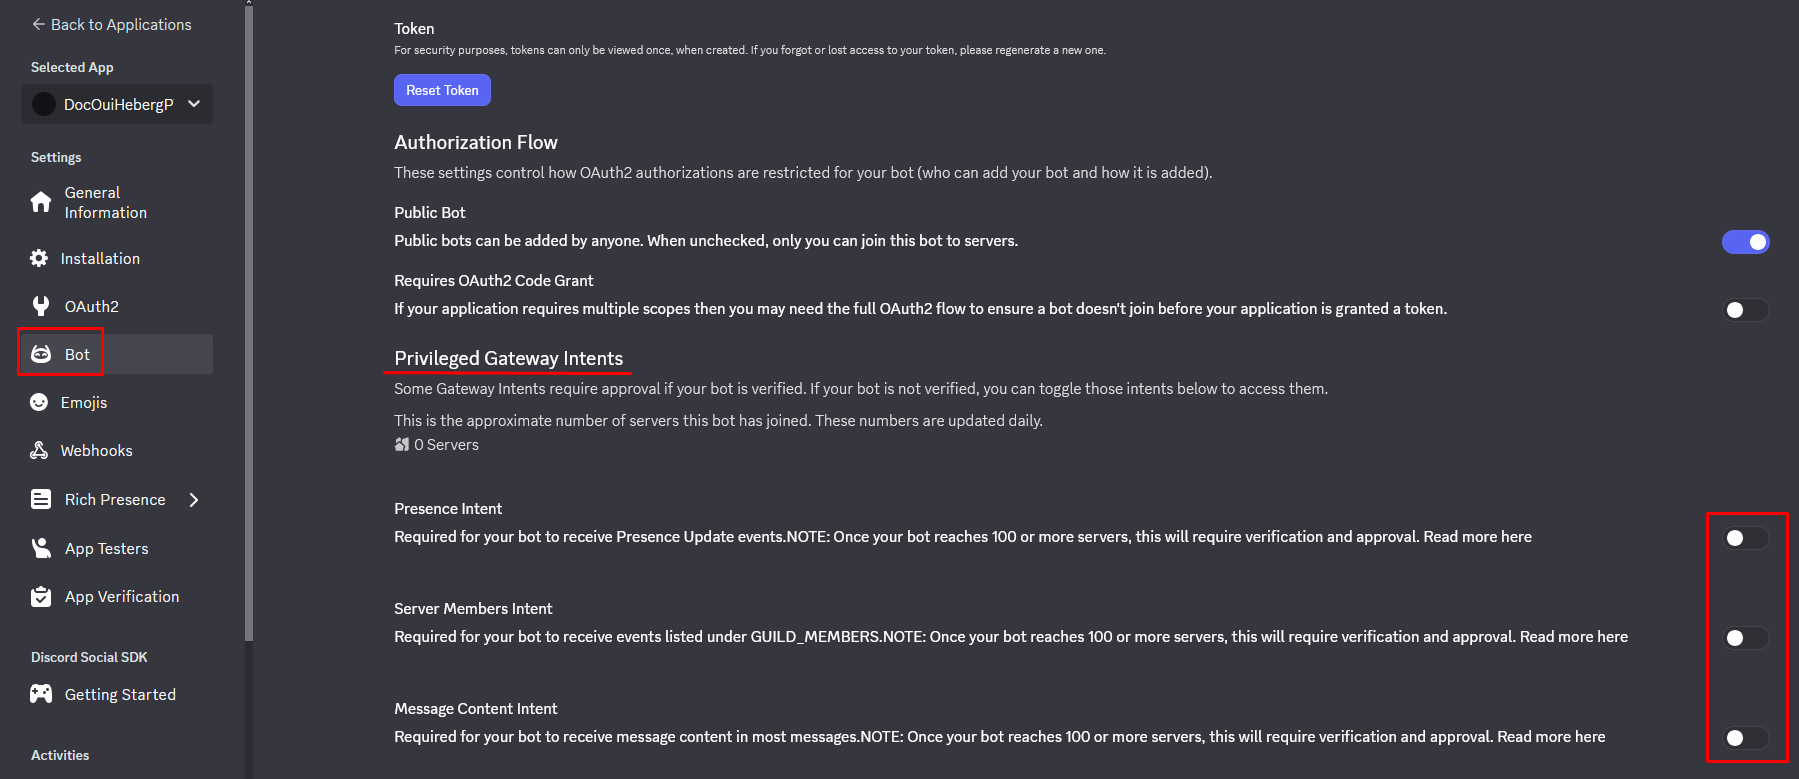The height and width of the screenshot is (779, 1799).
Task: Click the Emojis smiley face icon
Action: 39,402
